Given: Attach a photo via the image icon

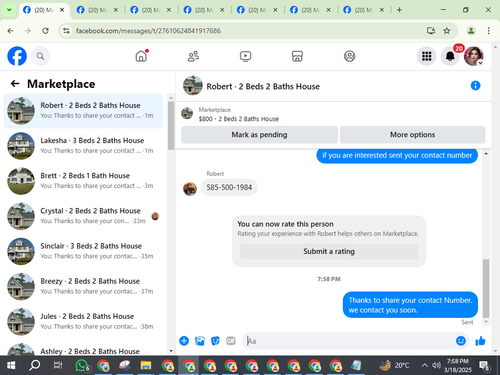Looking at the screenshot, I should click(x=200, y=341).
